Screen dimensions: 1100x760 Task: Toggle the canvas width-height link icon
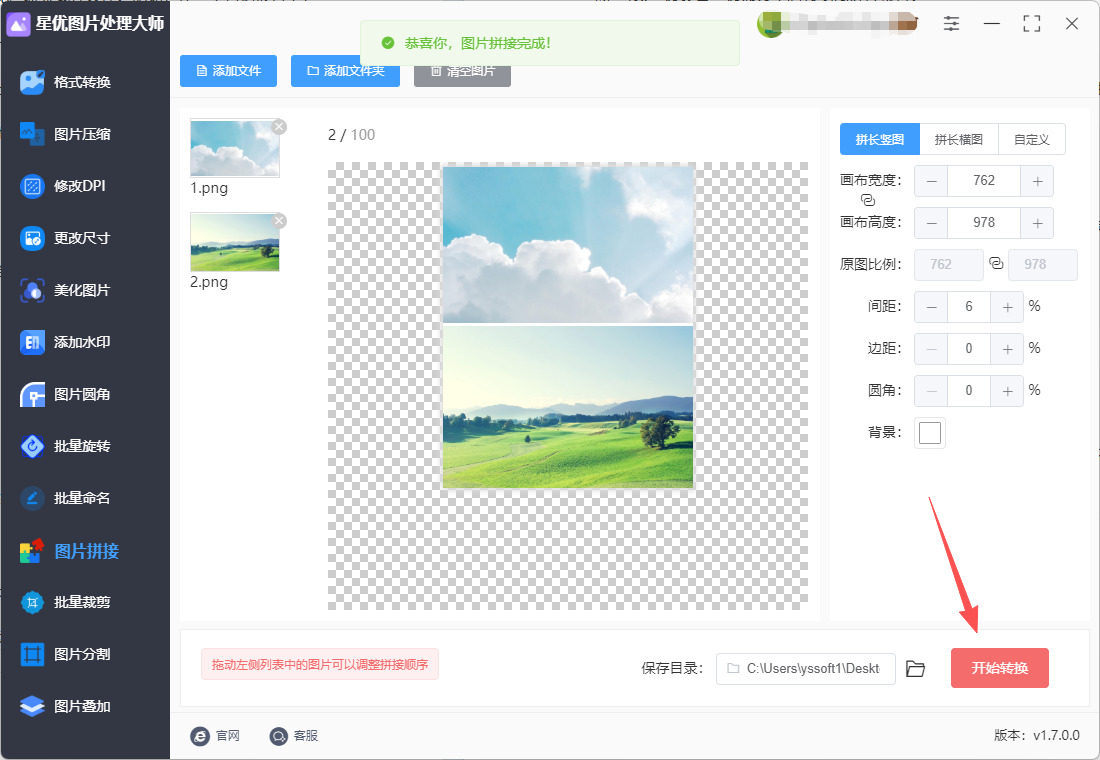(x=868, y=200)
